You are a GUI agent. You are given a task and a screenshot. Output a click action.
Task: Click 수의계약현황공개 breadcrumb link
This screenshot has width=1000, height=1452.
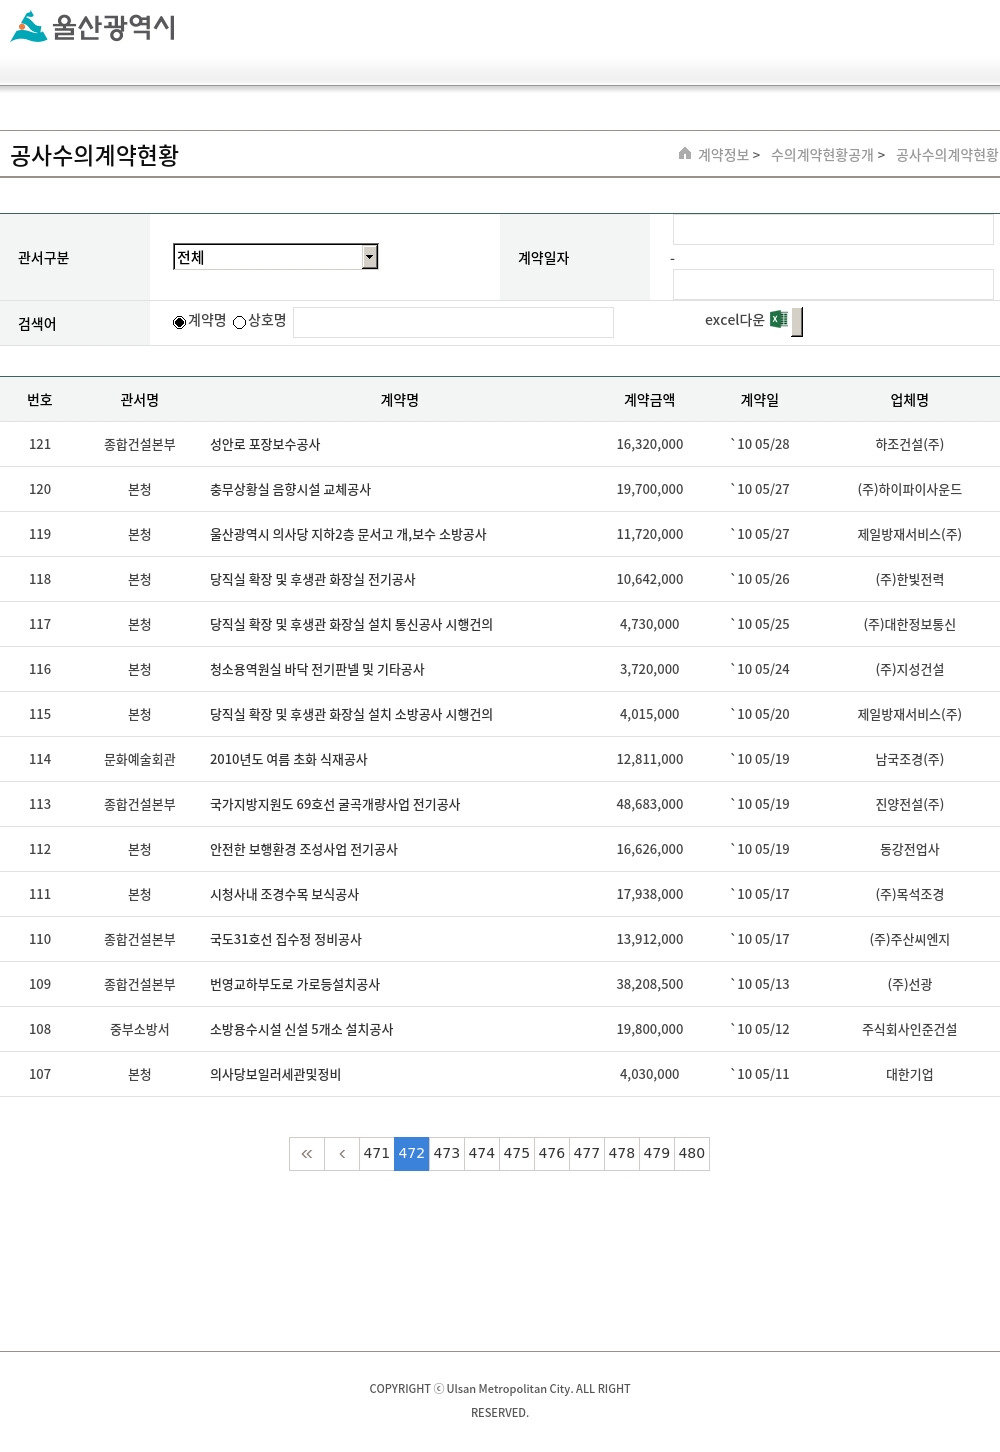click(x=822, y=155)
